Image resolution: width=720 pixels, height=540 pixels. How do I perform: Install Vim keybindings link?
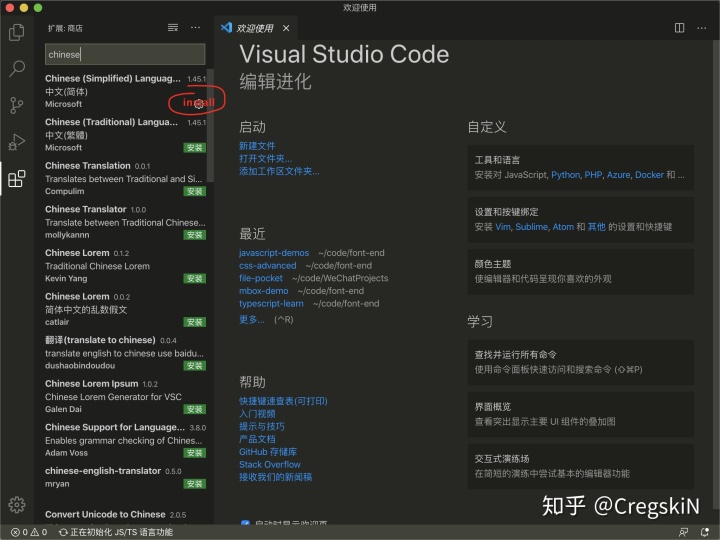click(502, 227)
